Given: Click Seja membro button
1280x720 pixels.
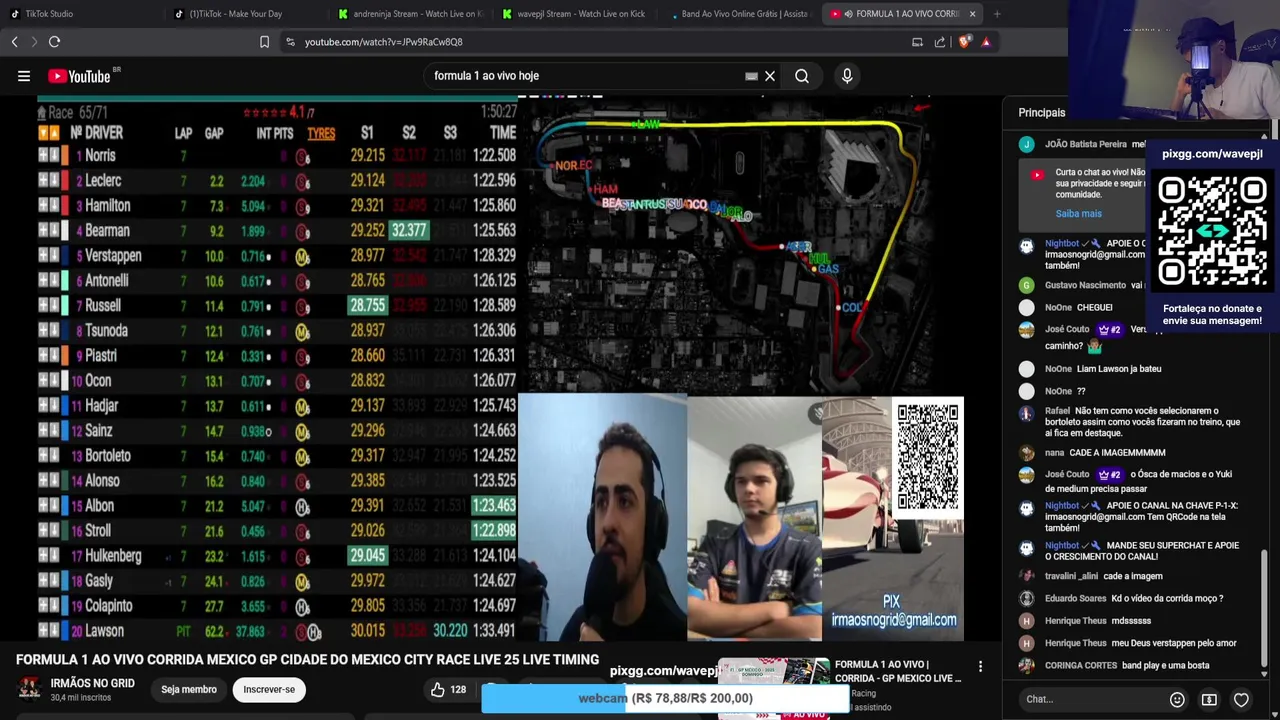Looking at the screenshot, I should pyautogui.click(x=189, y=689).
